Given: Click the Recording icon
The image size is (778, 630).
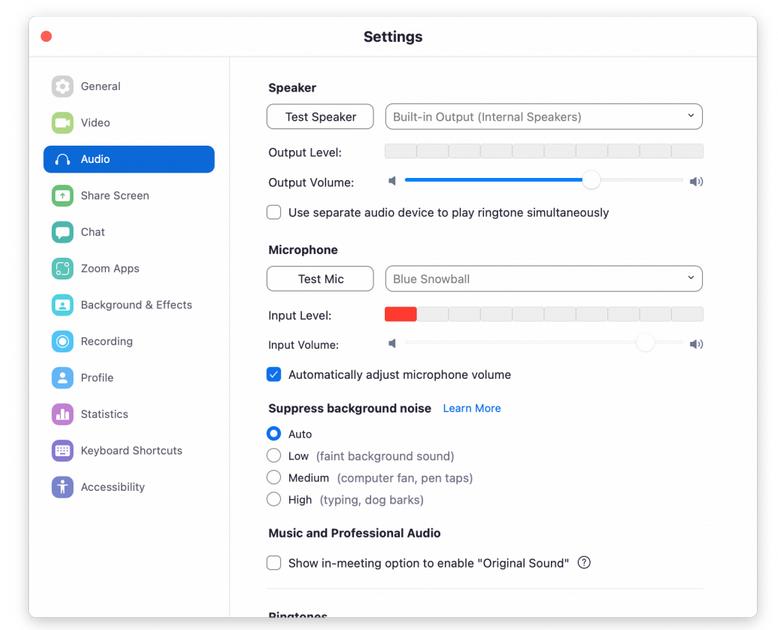Looking at the screenshot, I should [63, 341].
